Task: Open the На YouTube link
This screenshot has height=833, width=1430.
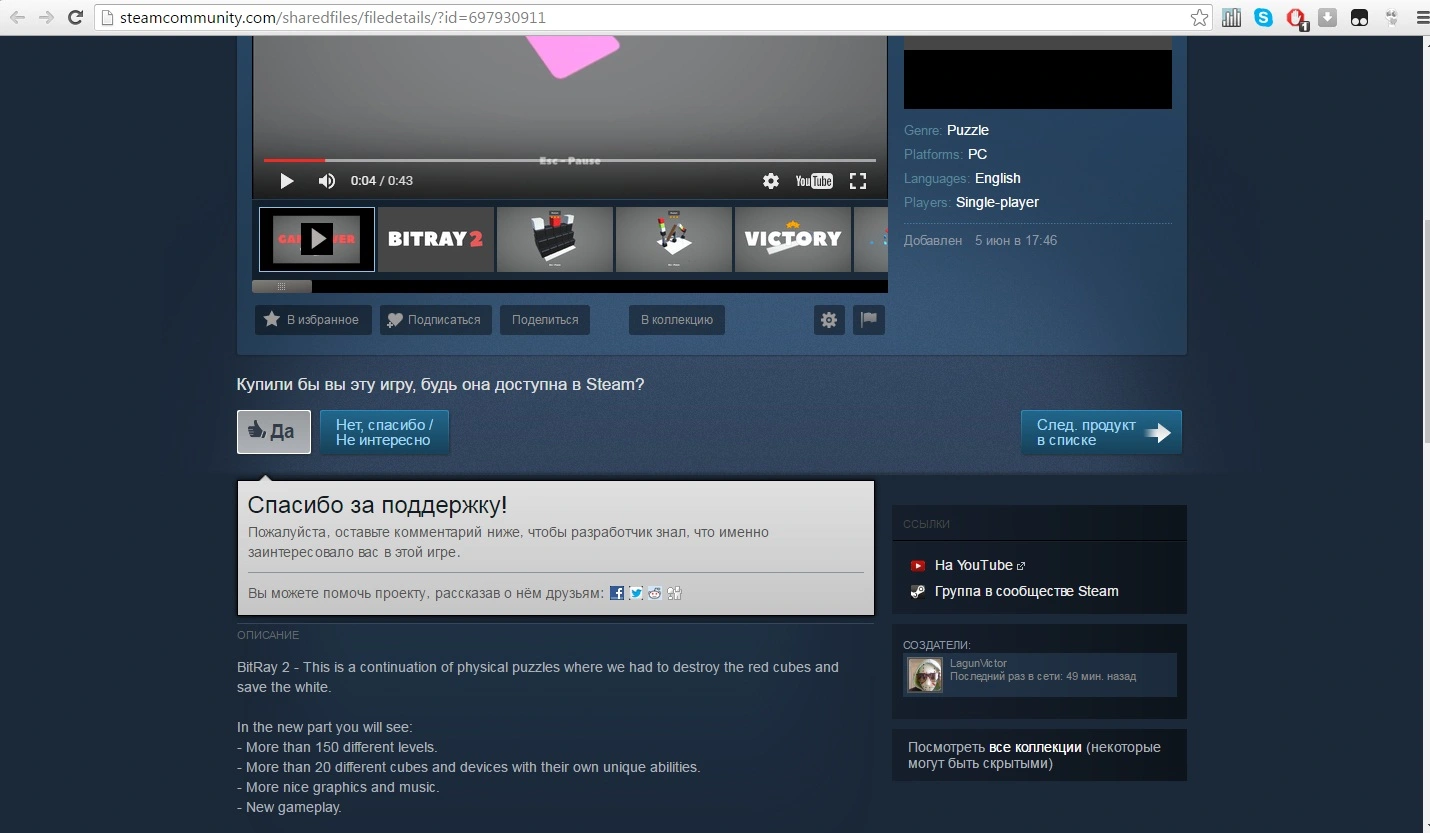Action: click(974, 565)
